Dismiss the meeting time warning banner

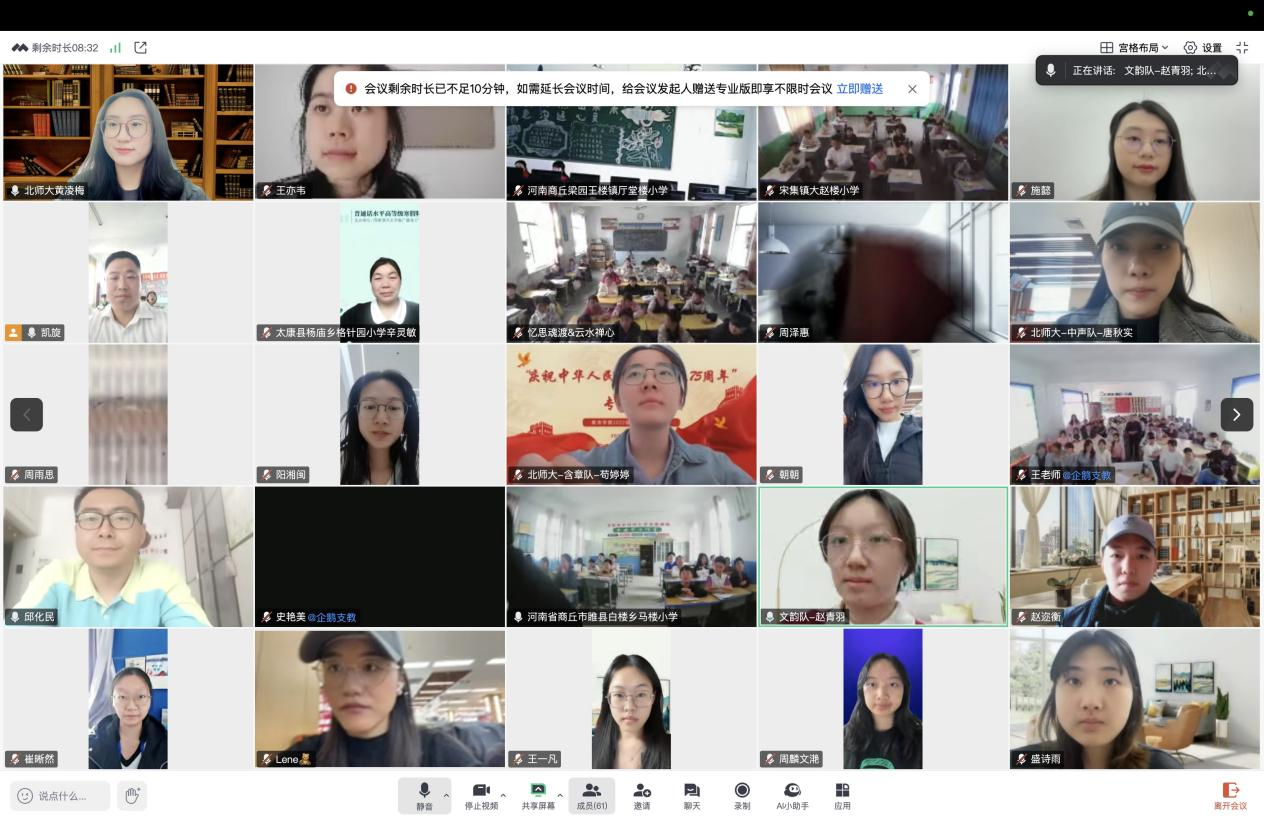(912, 89)
